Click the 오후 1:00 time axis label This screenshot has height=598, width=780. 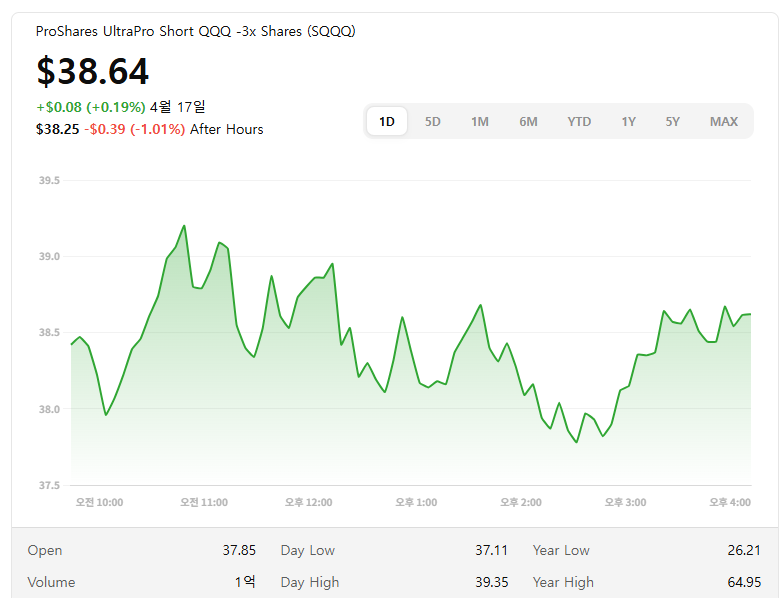tap(416, 502)
